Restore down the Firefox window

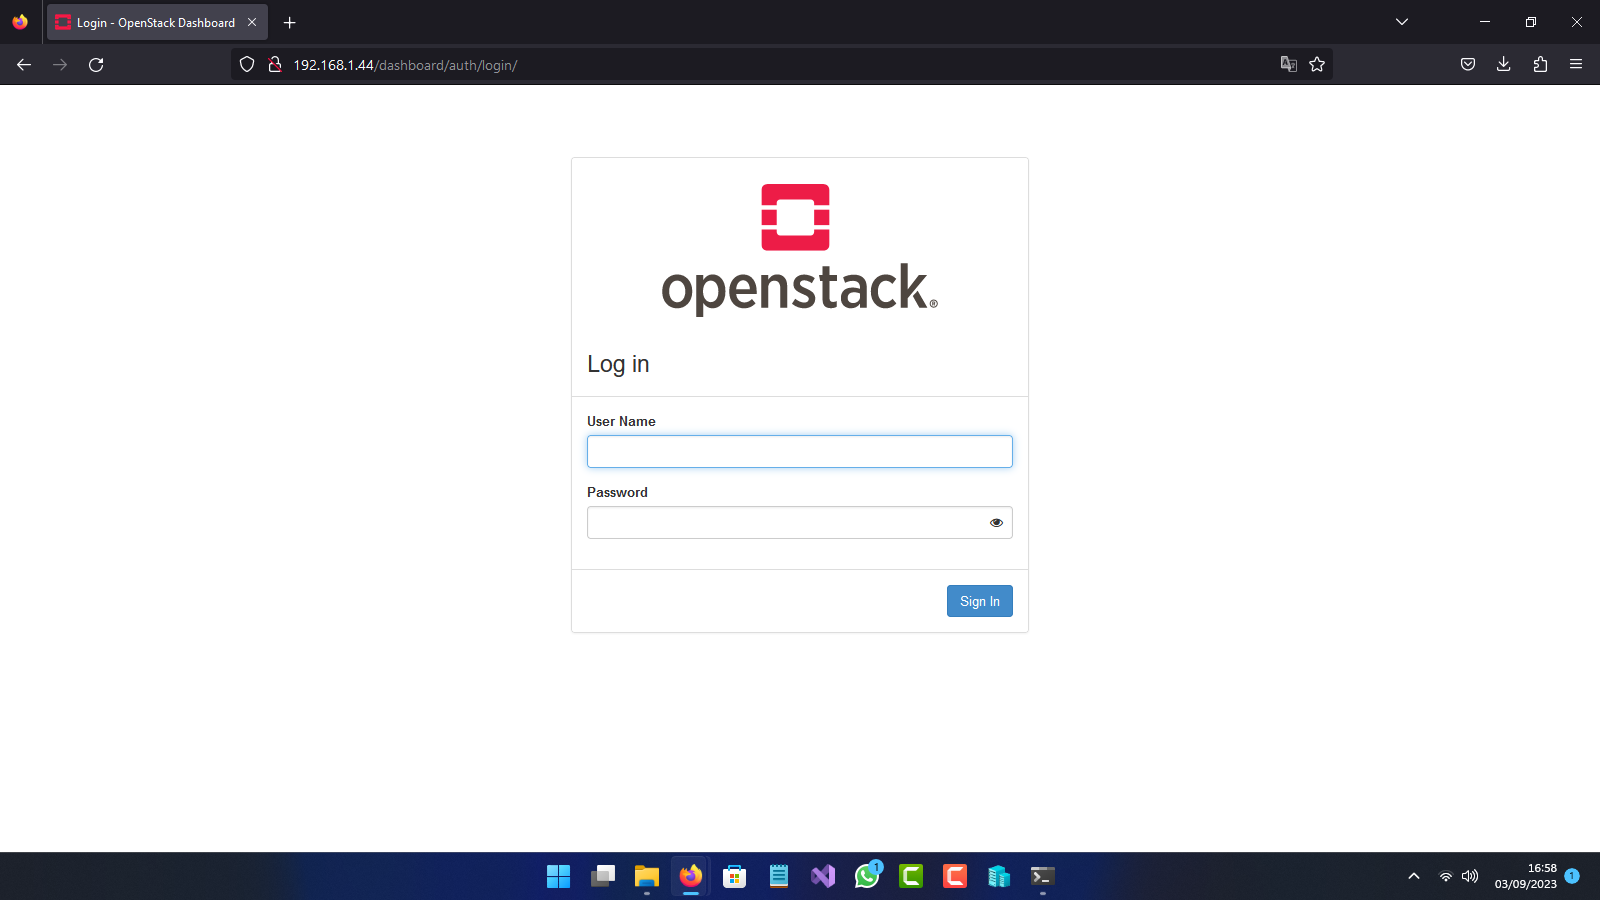pos(1531,22)
